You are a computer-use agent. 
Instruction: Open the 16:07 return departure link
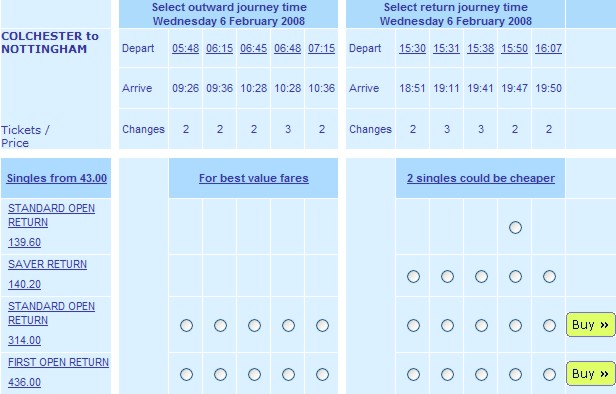click(548, 48)
